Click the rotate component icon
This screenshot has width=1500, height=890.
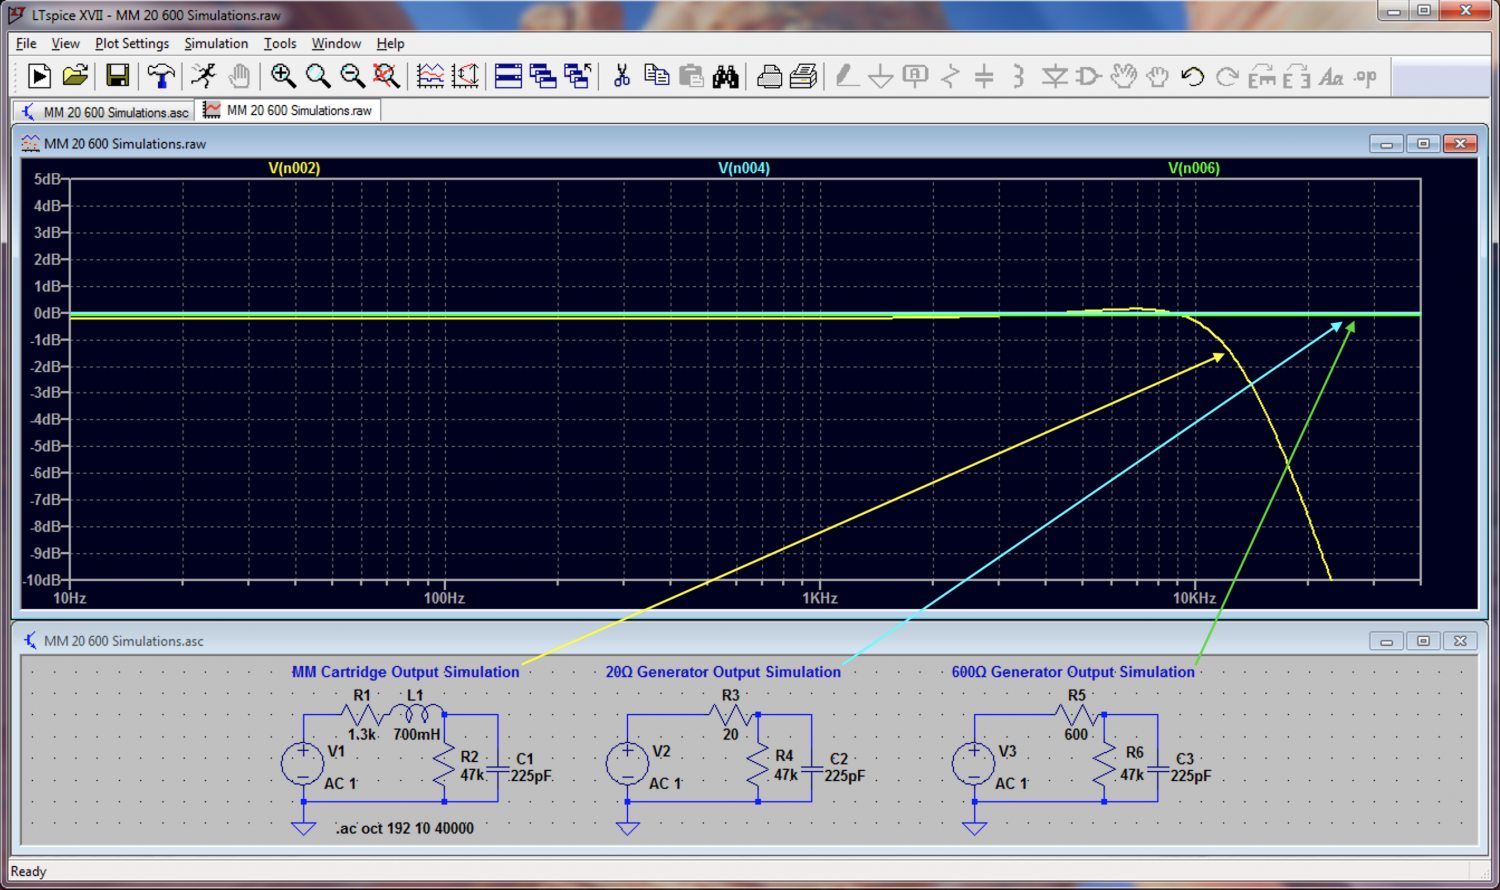[x=1262, y=76]
